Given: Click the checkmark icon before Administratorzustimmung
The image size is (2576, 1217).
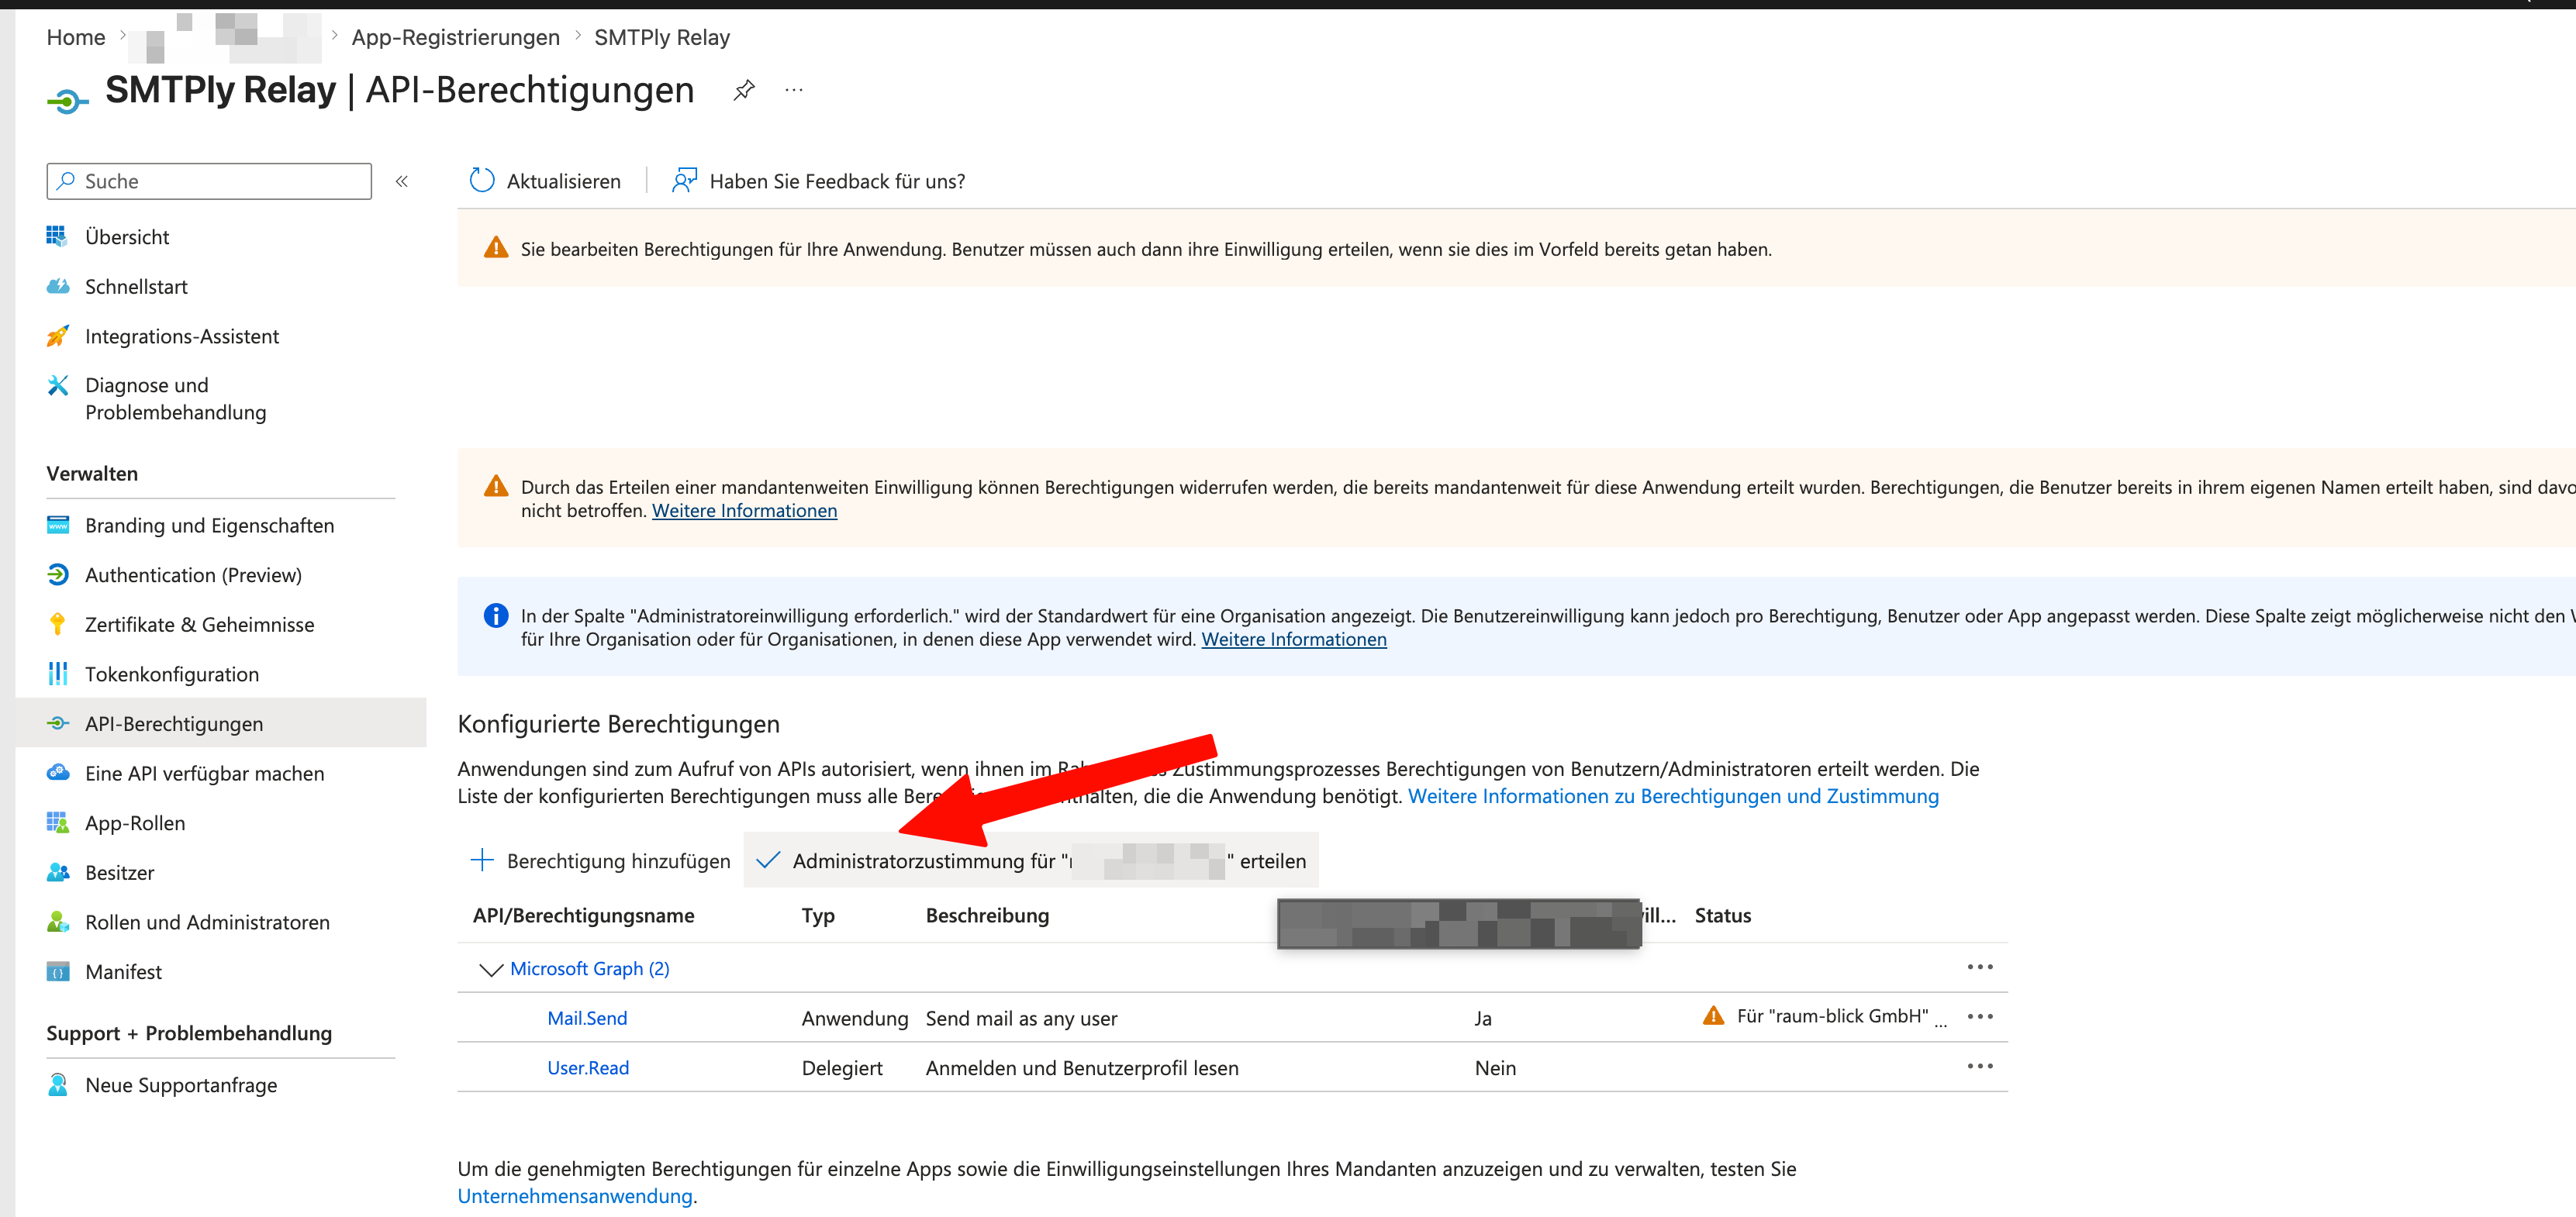Looking at the screenshot, I should [768, 860].
